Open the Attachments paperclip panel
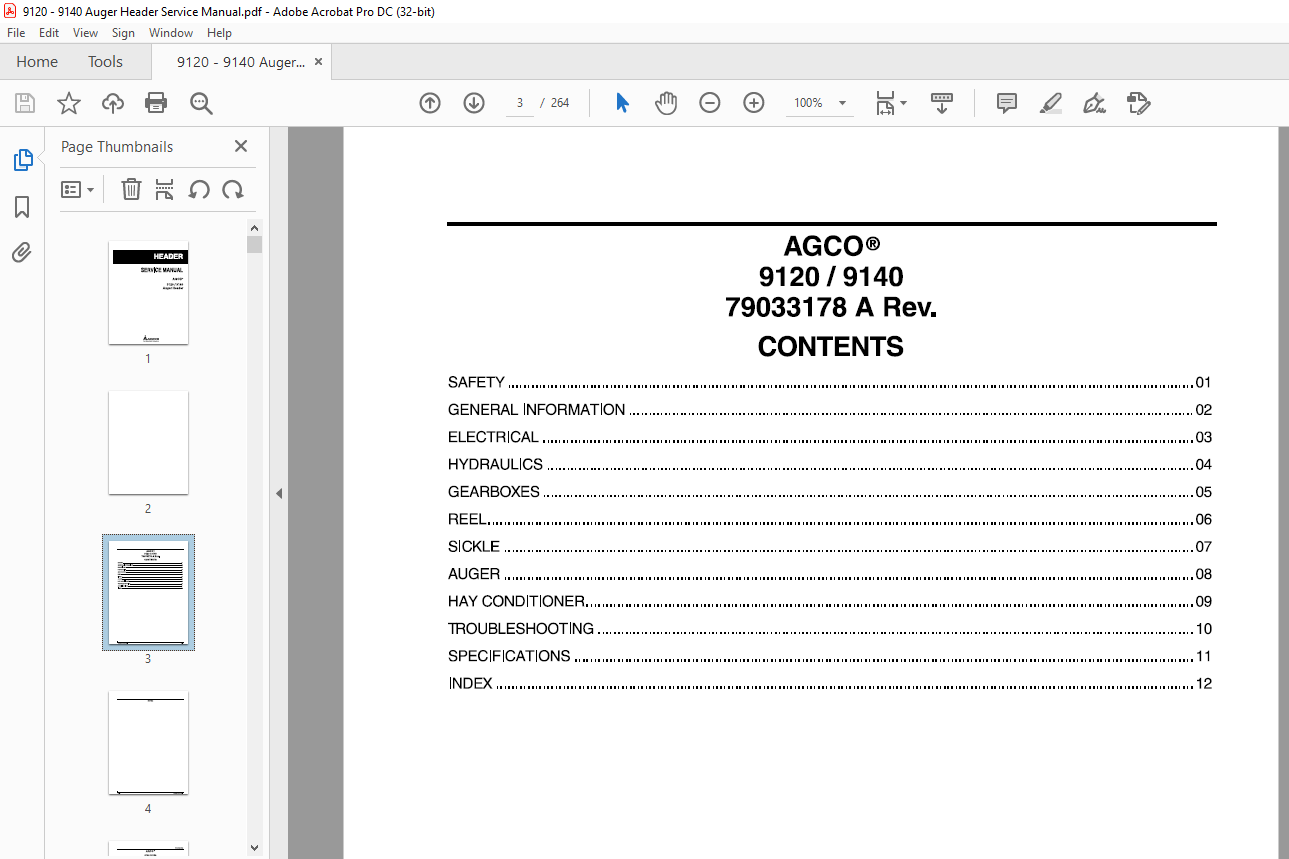1289x859 pixels. (22, 252)
